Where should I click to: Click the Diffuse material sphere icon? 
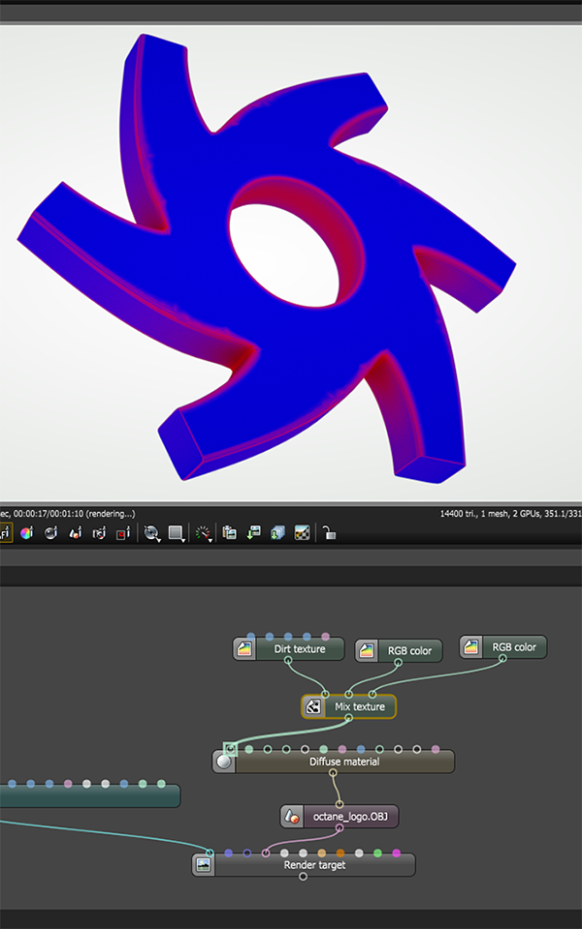click(x=223, y=761)
